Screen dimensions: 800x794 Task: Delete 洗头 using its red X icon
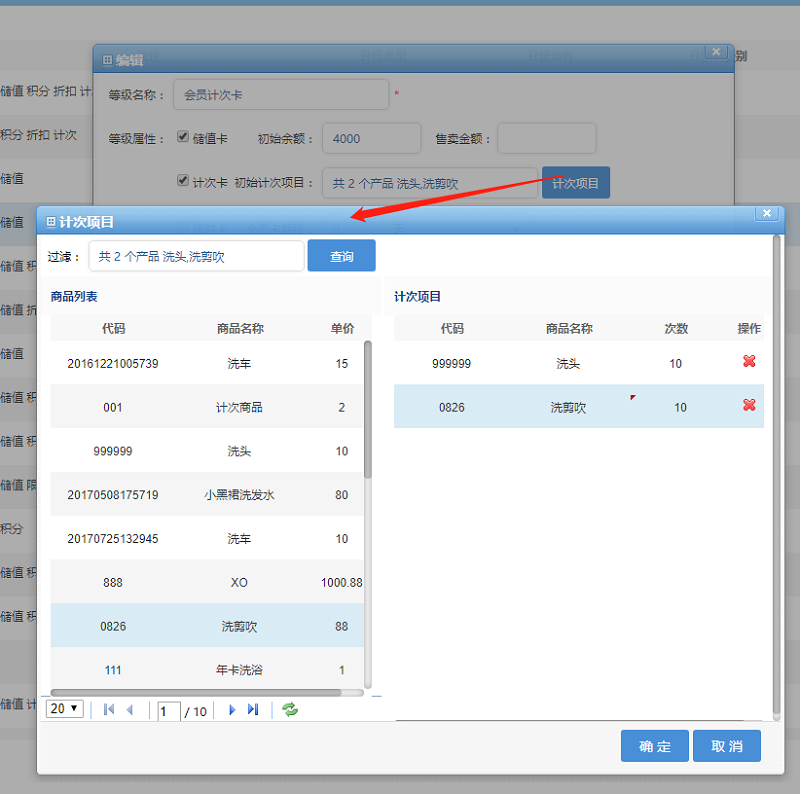click(x=749, y=362)
